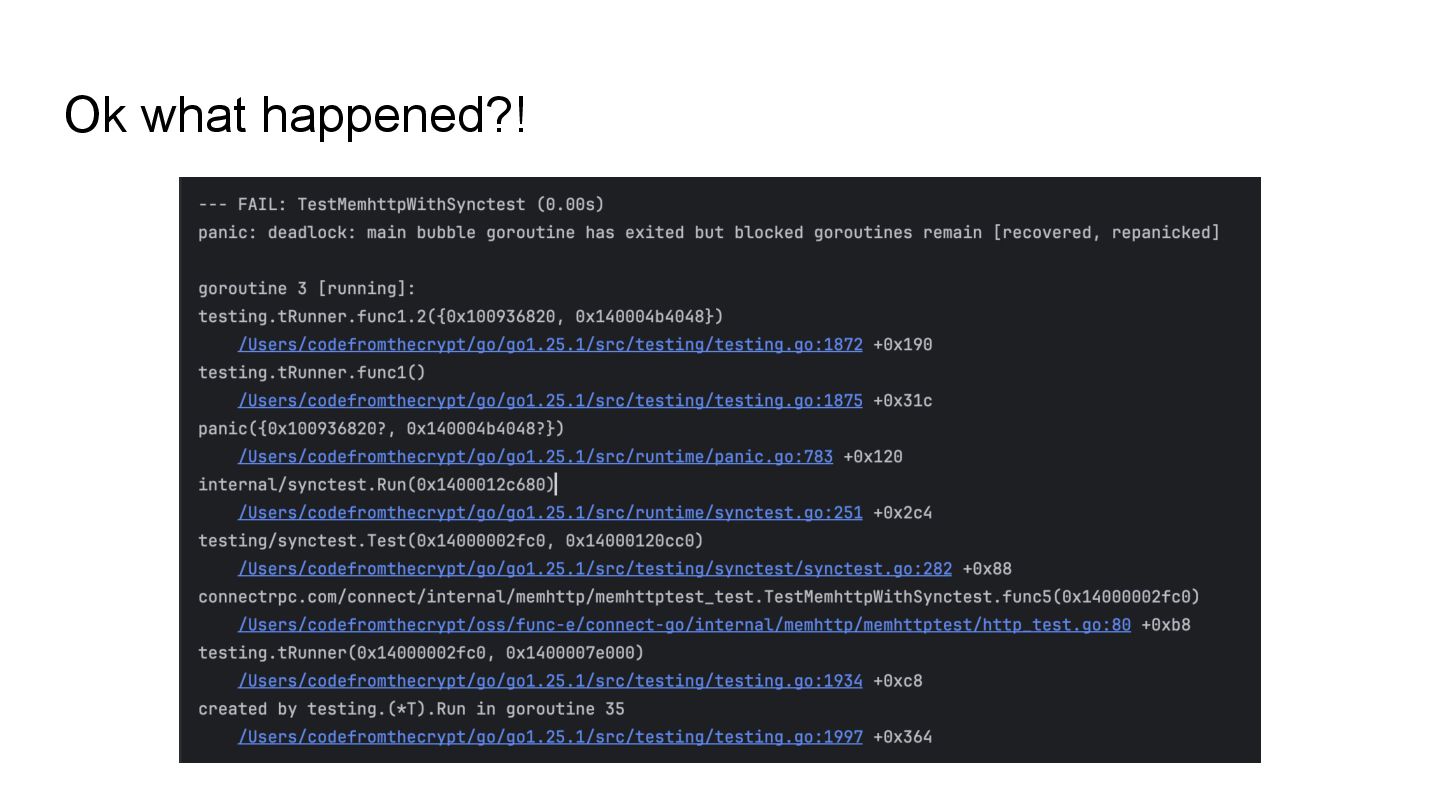Follow the testing/synctest/synctest.go:282 link
This screenshot has width=1440, height=810.
point(595,569)
